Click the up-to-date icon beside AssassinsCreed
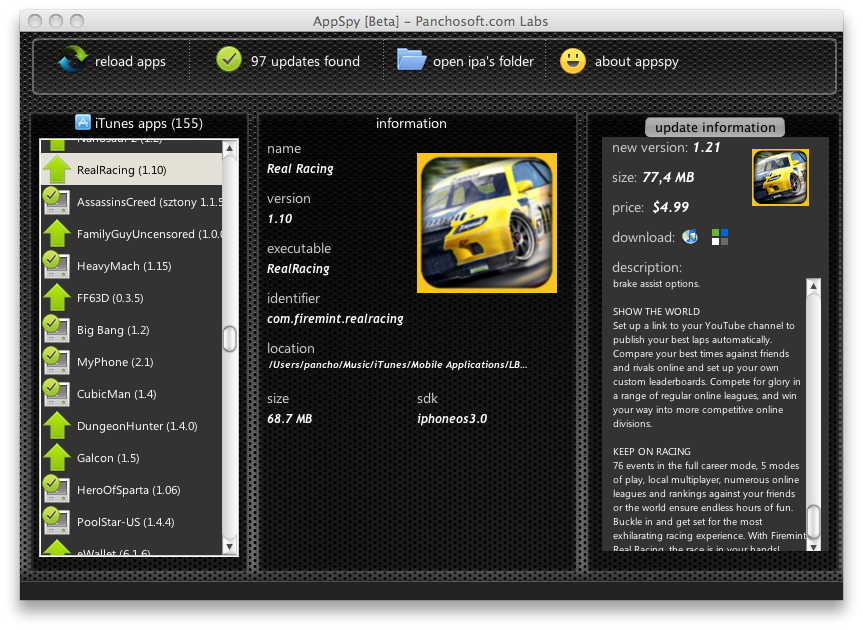 pyautogui.click(x=56, y=201)
